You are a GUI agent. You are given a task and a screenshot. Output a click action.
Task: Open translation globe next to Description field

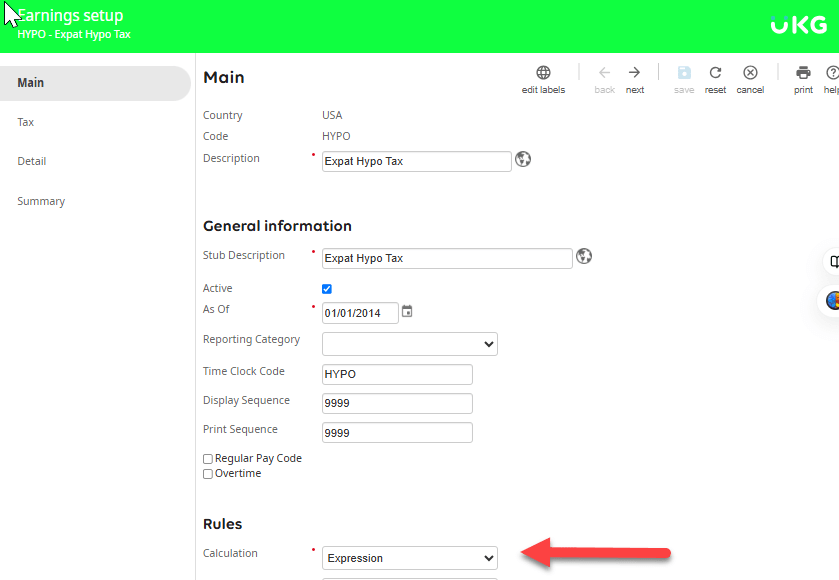[523, 159]
